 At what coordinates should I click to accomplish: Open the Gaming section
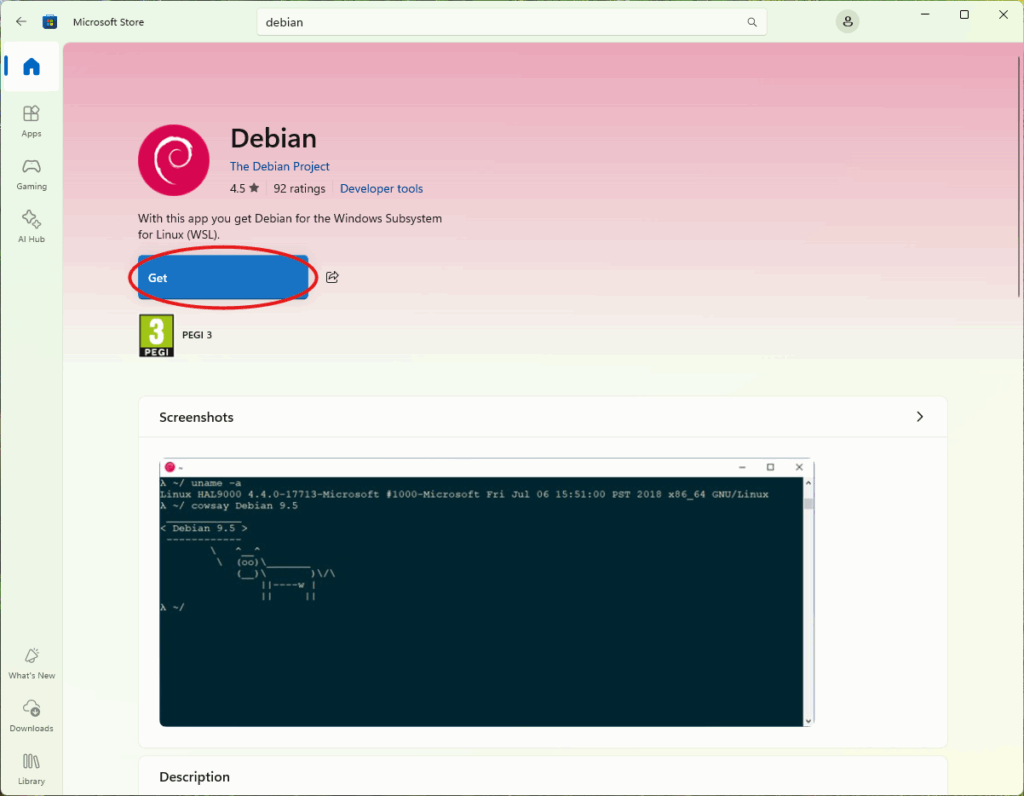point(31,174)
